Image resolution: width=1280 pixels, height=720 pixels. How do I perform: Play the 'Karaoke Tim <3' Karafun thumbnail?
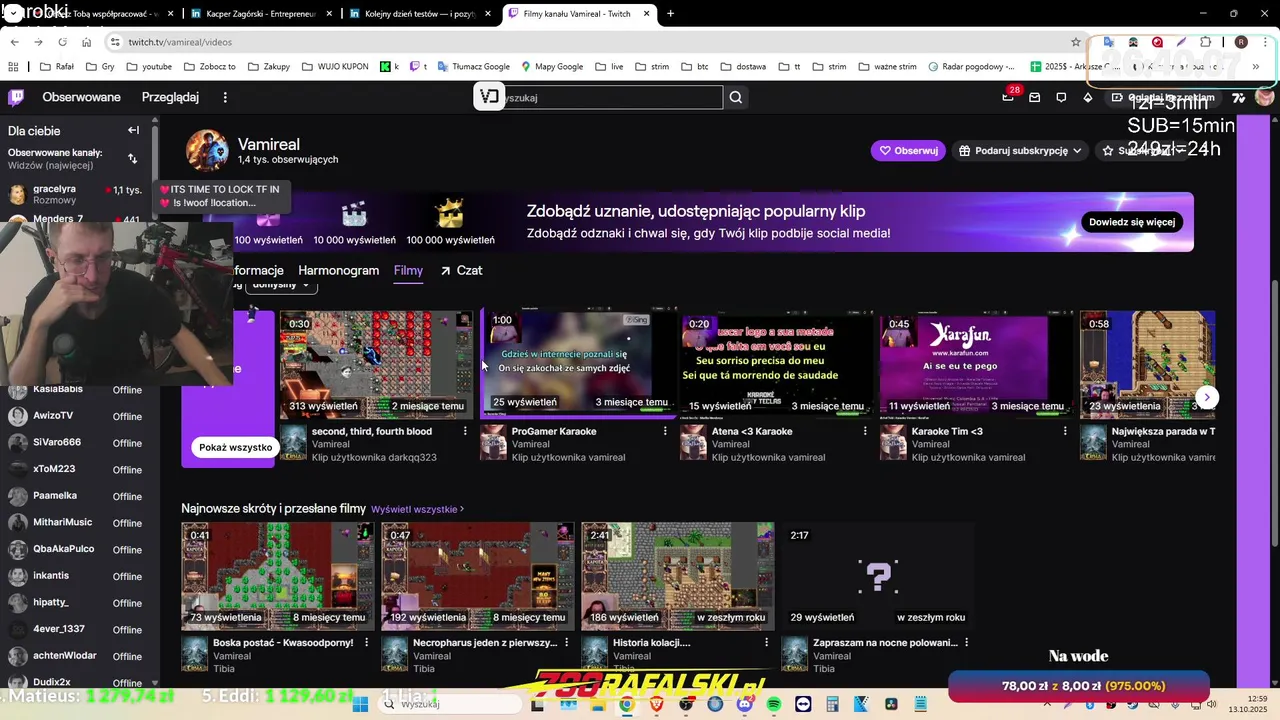pyautogui.click(x=977, y=365)
